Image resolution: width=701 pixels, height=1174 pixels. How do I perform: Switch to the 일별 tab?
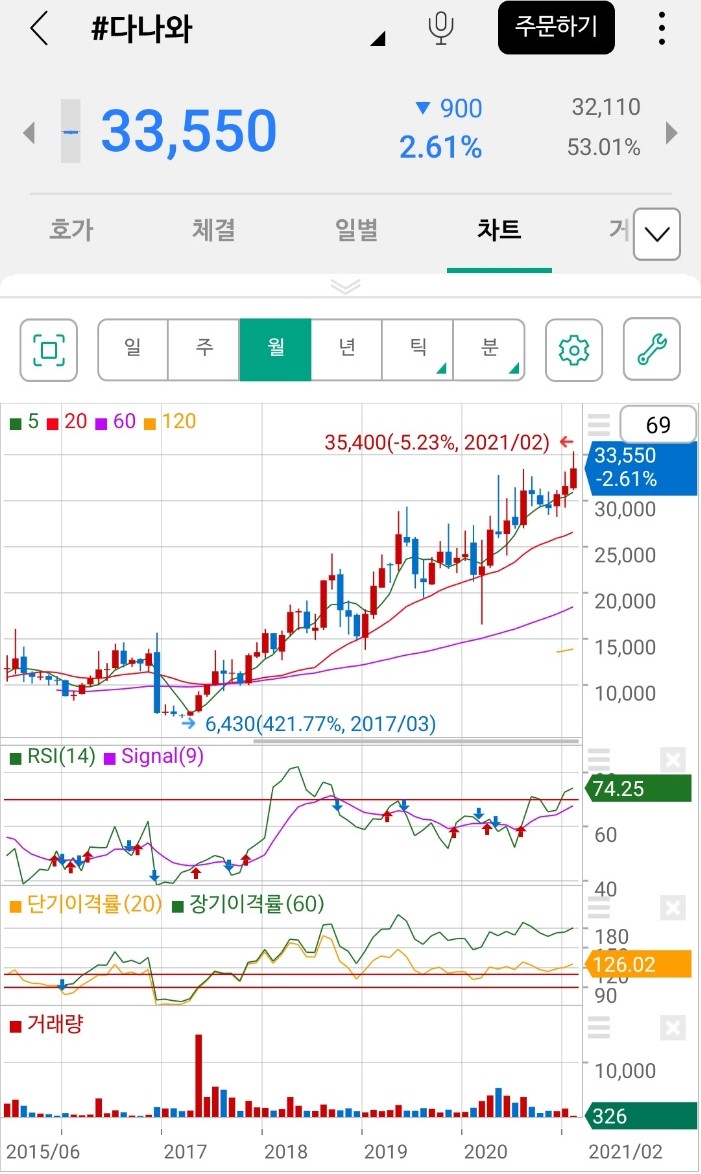[356, 230]
